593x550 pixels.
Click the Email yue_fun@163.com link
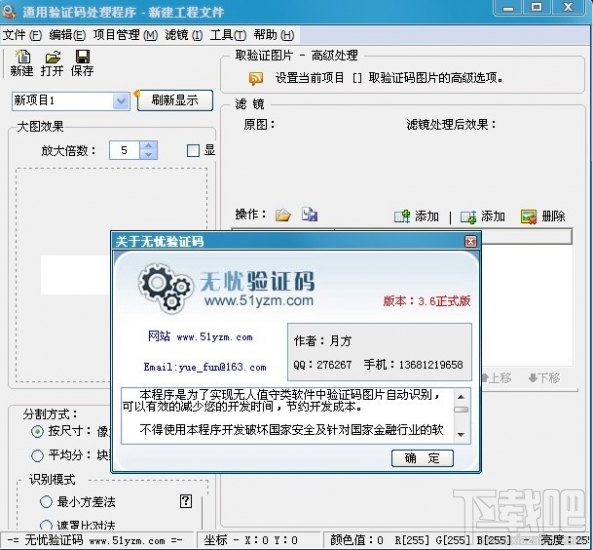(x=205, y=367)
